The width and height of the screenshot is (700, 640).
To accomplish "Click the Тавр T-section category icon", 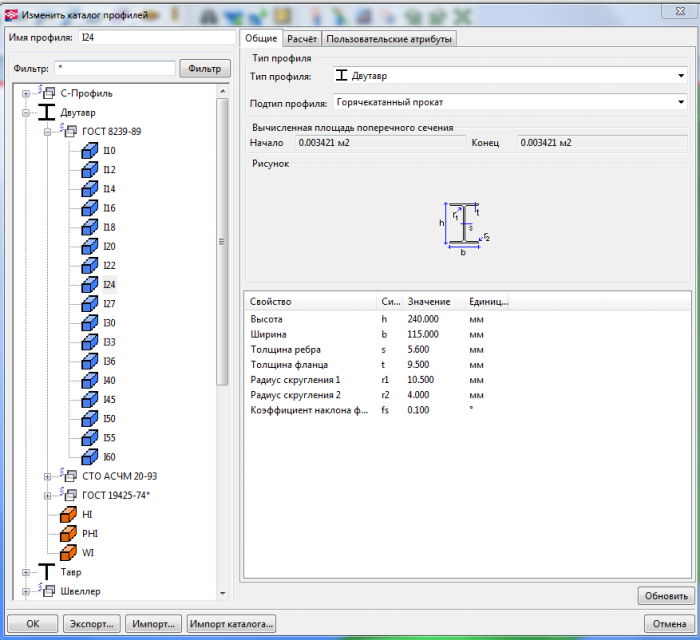I will point(47,571).
